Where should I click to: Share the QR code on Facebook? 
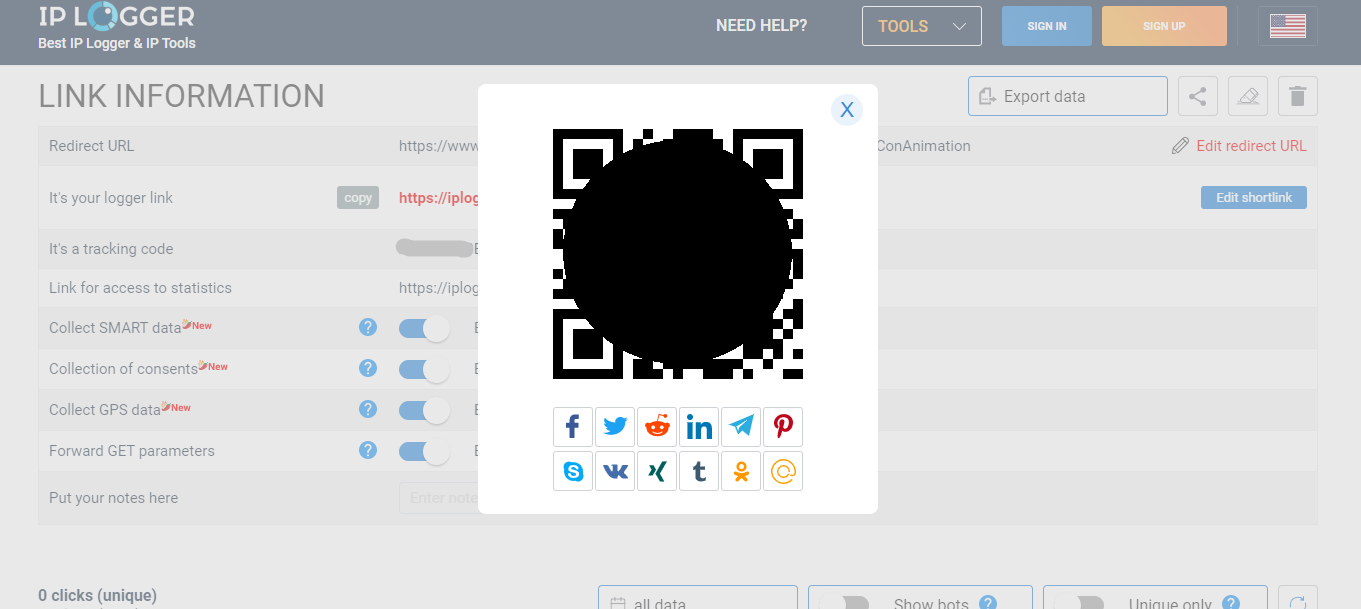573,427
